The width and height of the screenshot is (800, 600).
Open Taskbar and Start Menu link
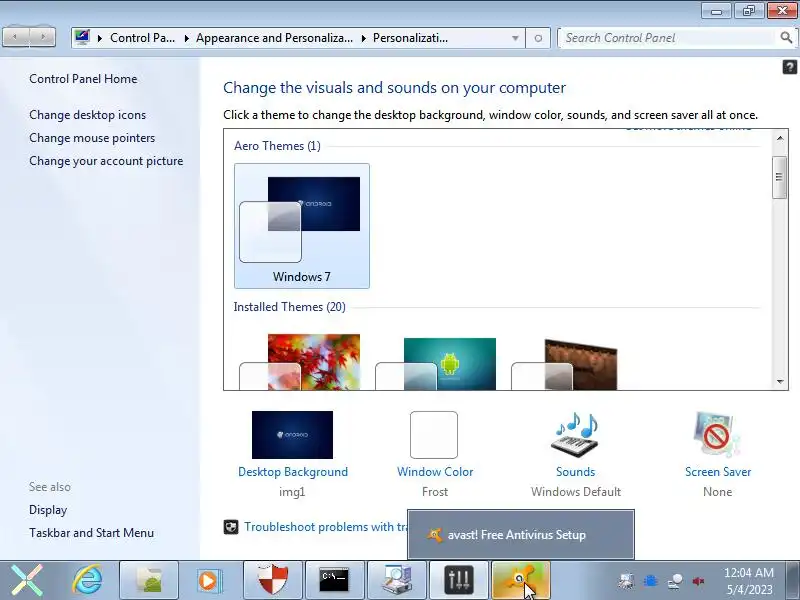[91, 533]
